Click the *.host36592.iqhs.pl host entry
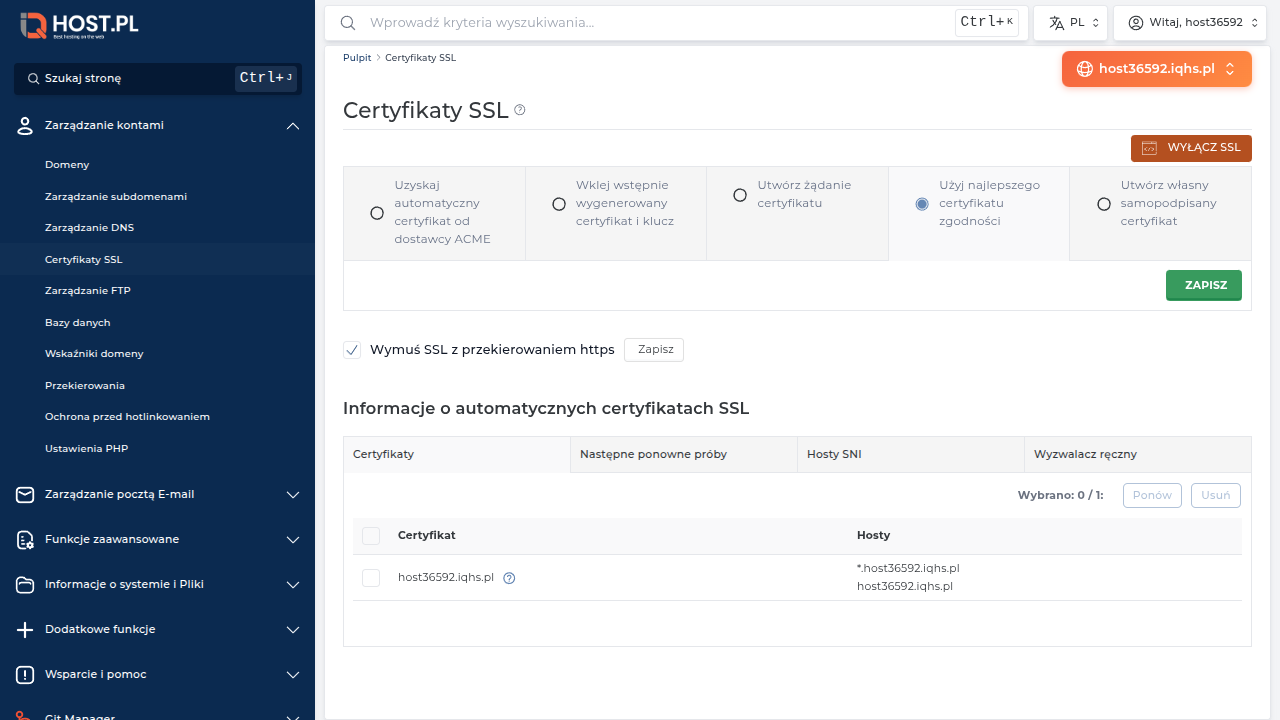 pos(908,568)
